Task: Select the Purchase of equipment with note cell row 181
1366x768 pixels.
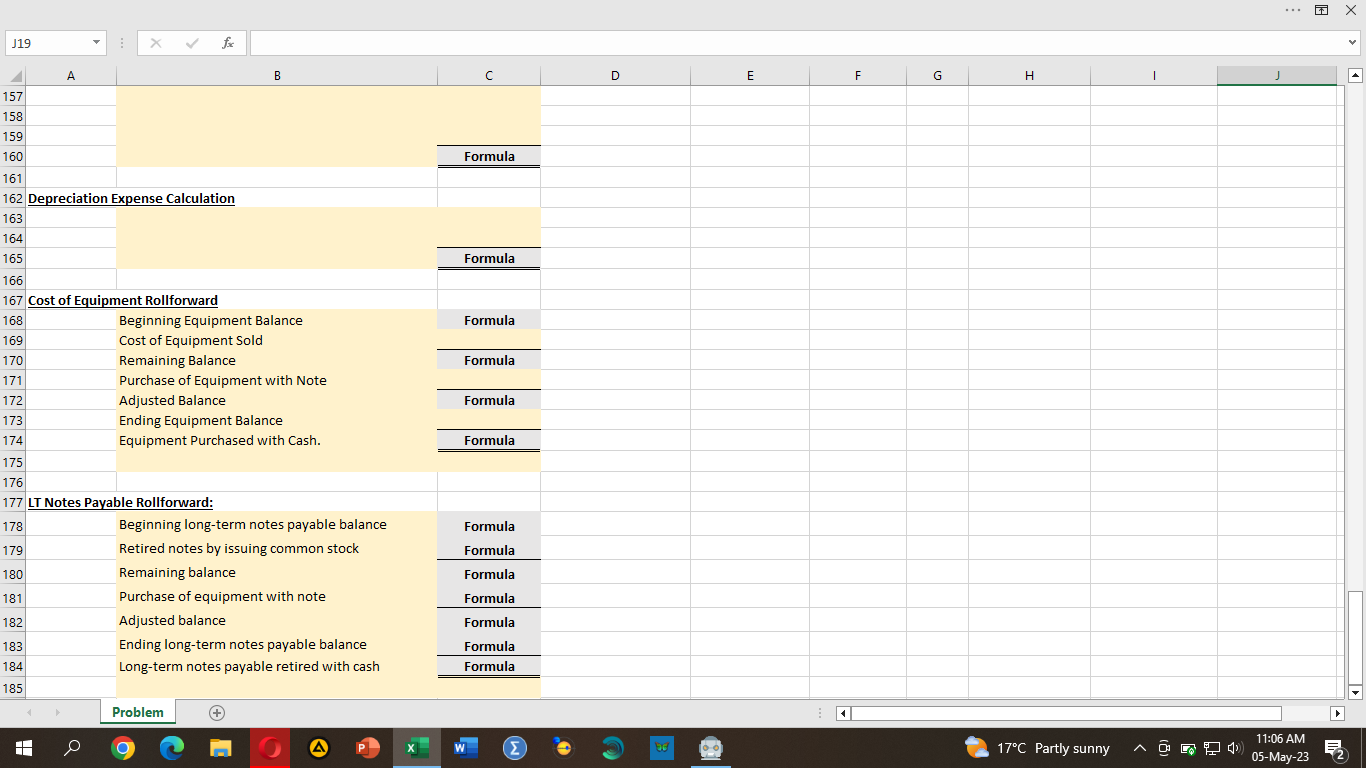Action: tap(277, 597)
